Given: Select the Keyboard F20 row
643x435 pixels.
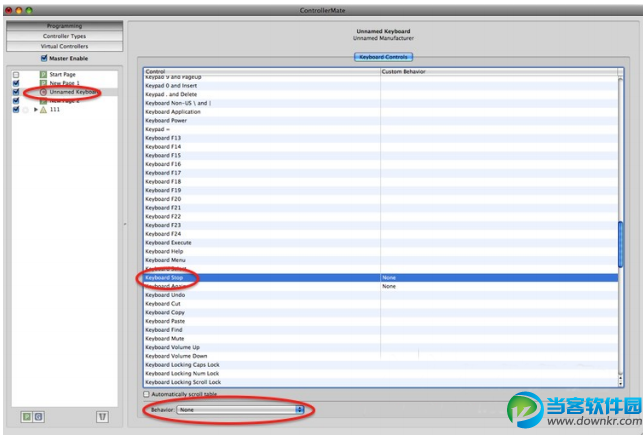Looking at the screenshot, I should pyautogui.click(x=381, y=199).
